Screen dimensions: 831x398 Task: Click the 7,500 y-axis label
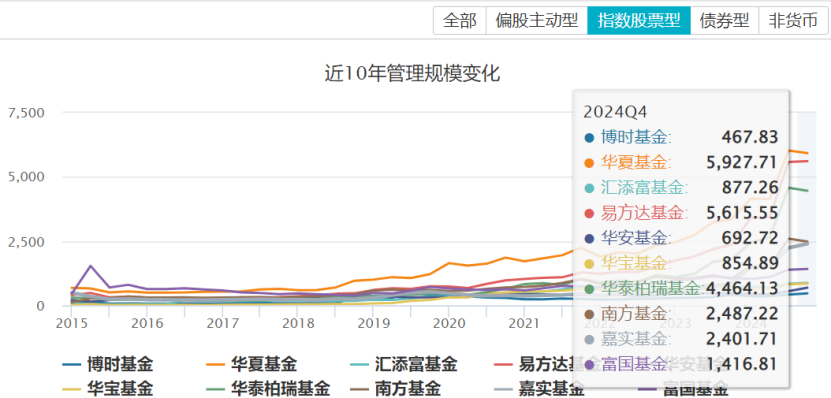(x=26, y=113)
